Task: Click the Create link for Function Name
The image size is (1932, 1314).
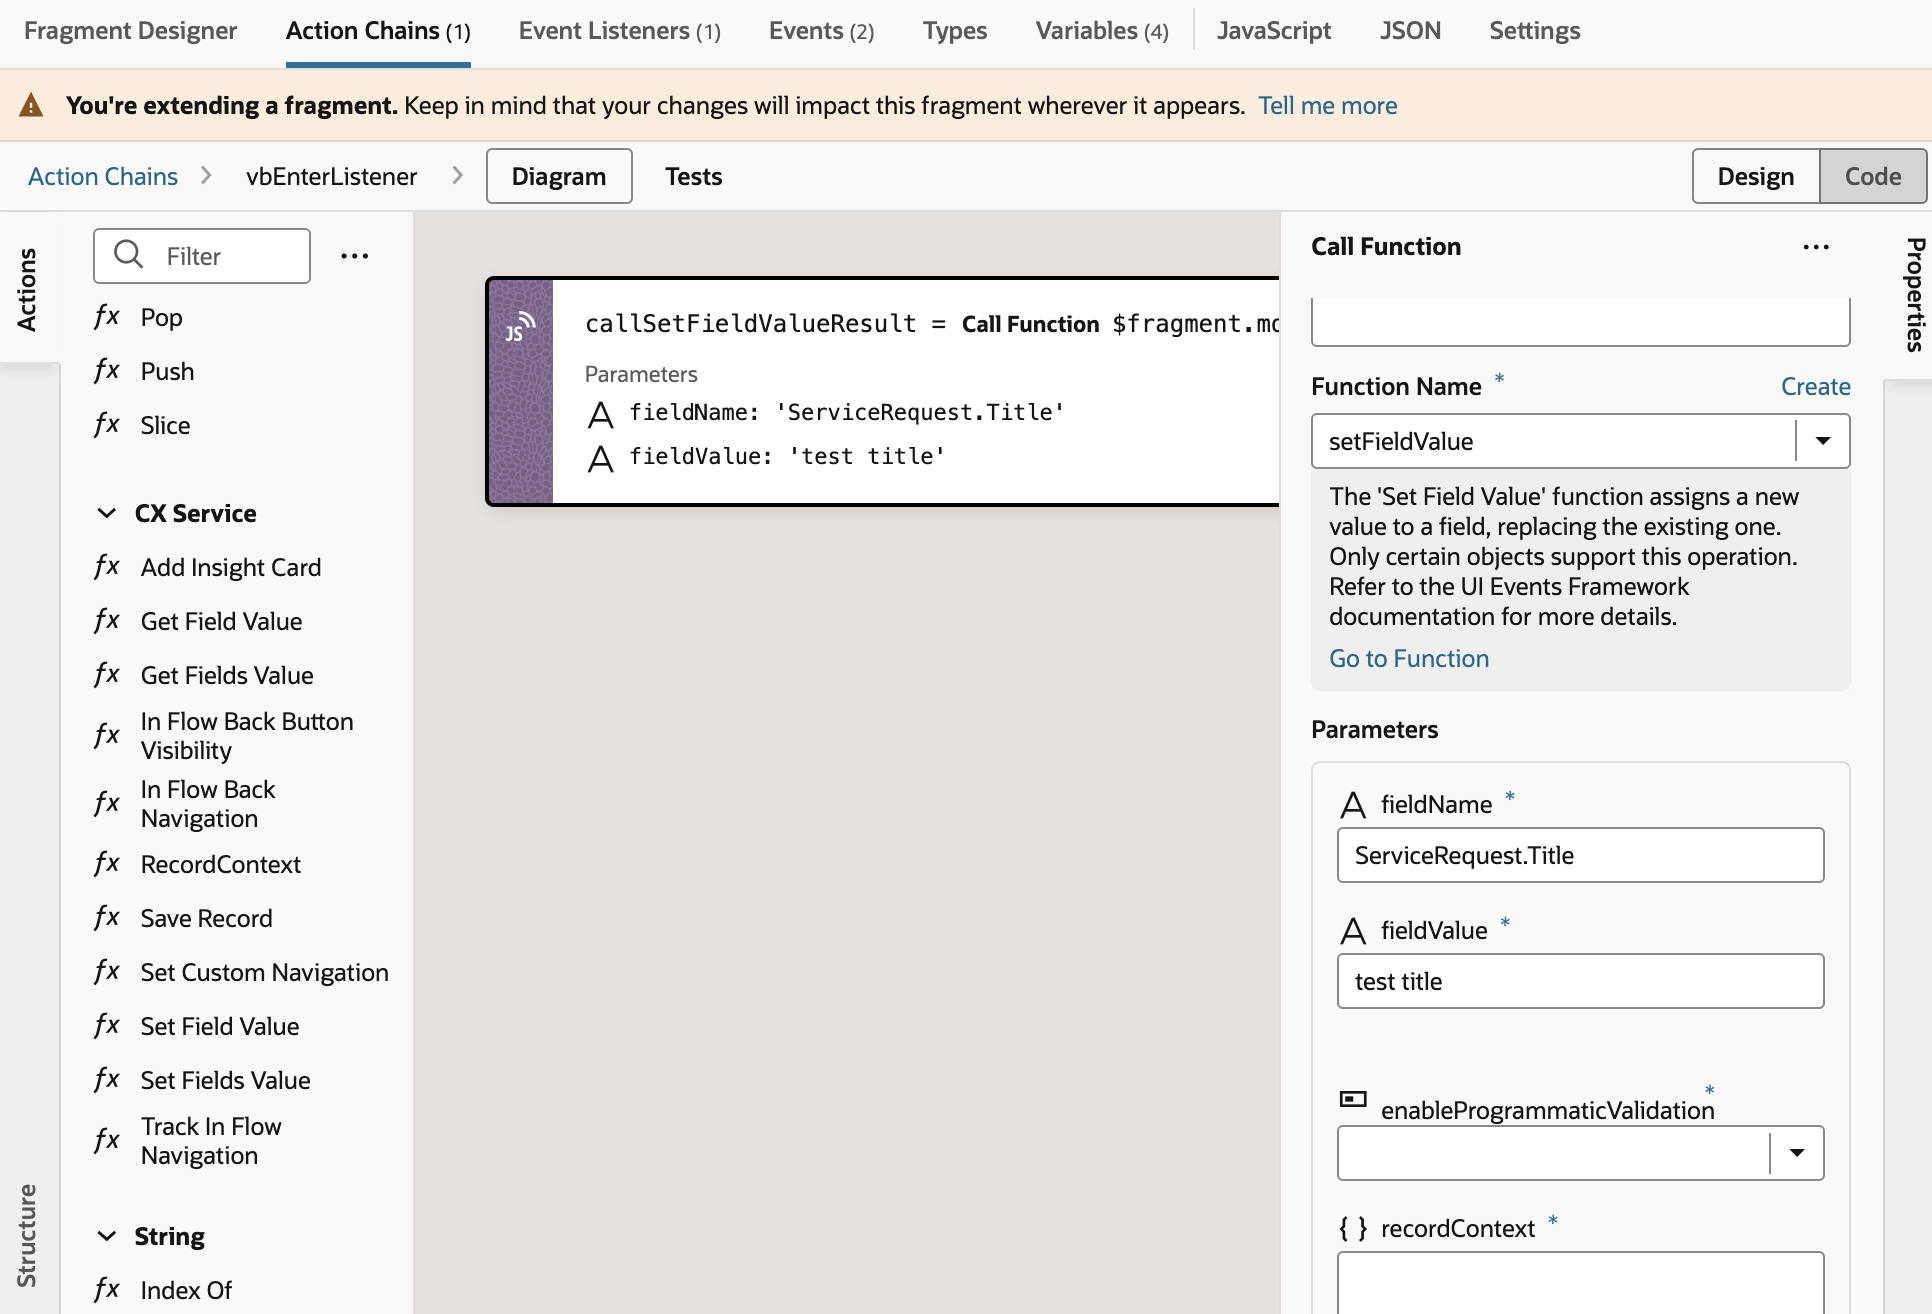Action: [x=1816, y=386]
